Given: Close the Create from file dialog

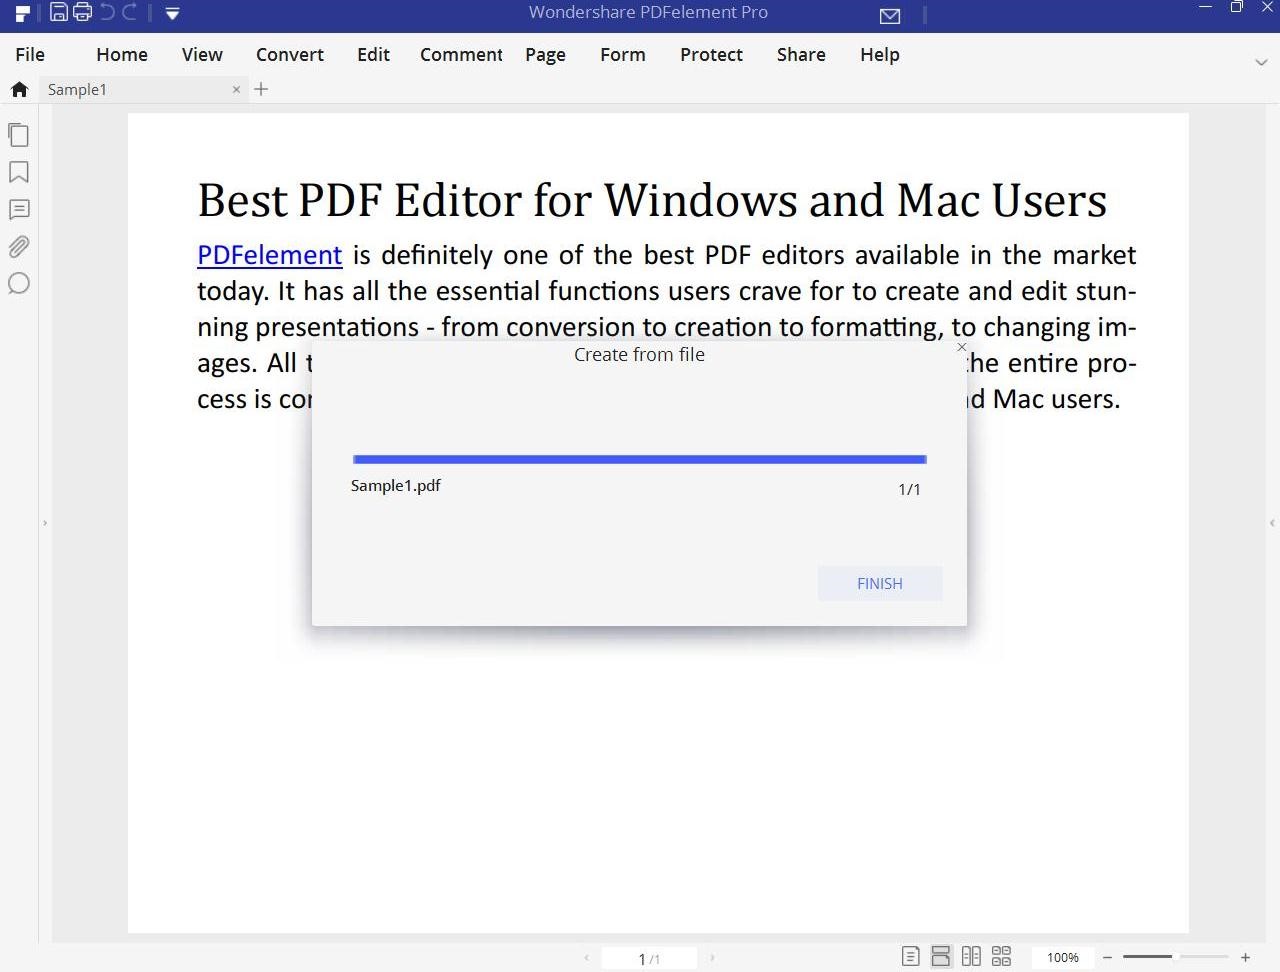Looking at the screenshot, I should 962,347.
